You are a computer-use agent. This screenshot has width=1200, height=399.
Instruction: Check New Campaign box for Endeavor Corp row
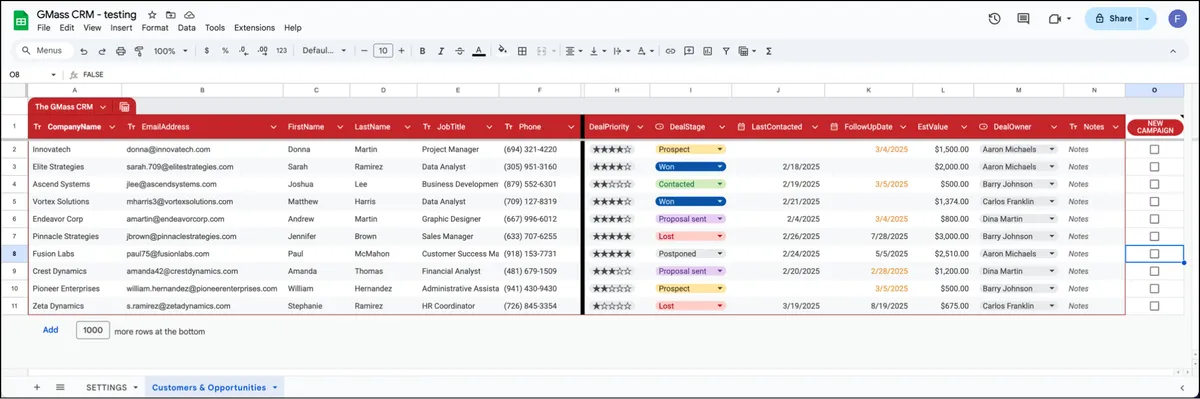[1154, 219]
